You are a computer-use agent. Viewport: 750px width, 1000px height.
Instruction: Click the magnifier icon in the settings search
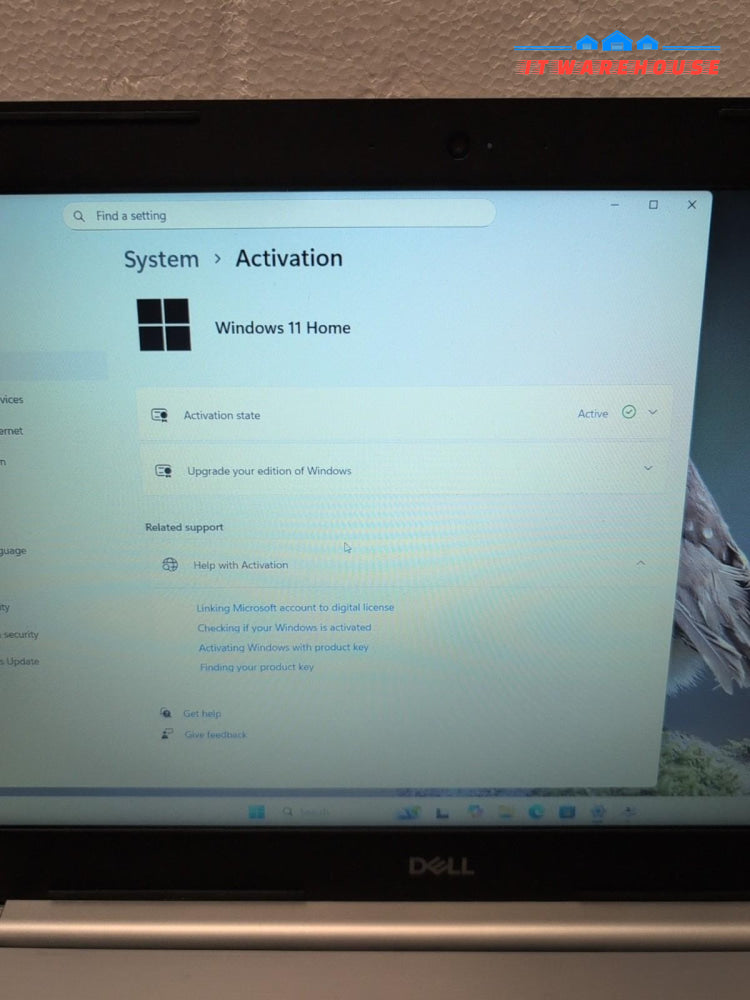pyautogui.click(x=78, y=216)
